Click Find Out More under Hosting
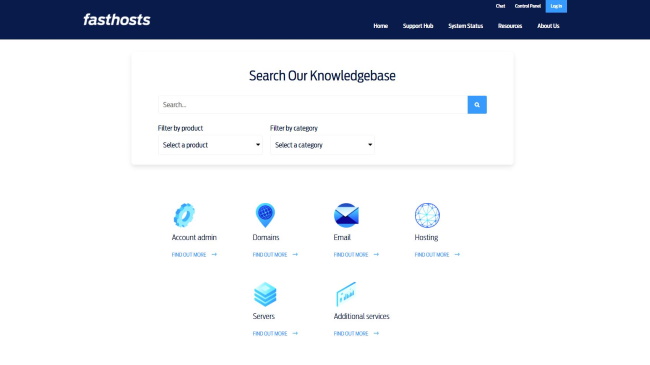Screen dimensions: 650x365 click(432, 255)
